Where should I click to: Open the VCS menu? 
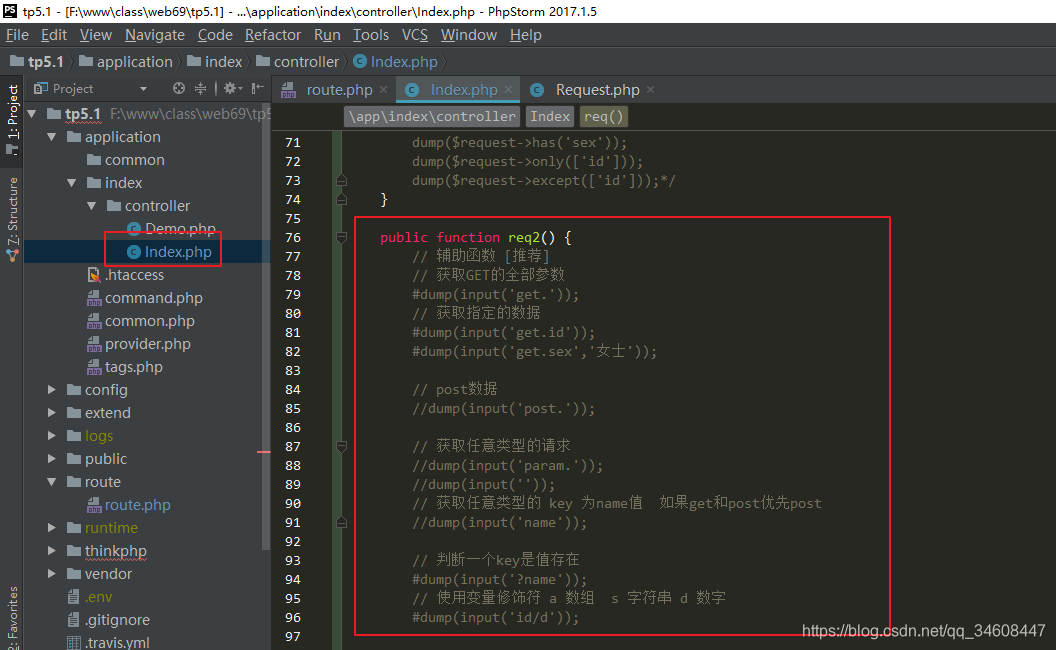415,34
